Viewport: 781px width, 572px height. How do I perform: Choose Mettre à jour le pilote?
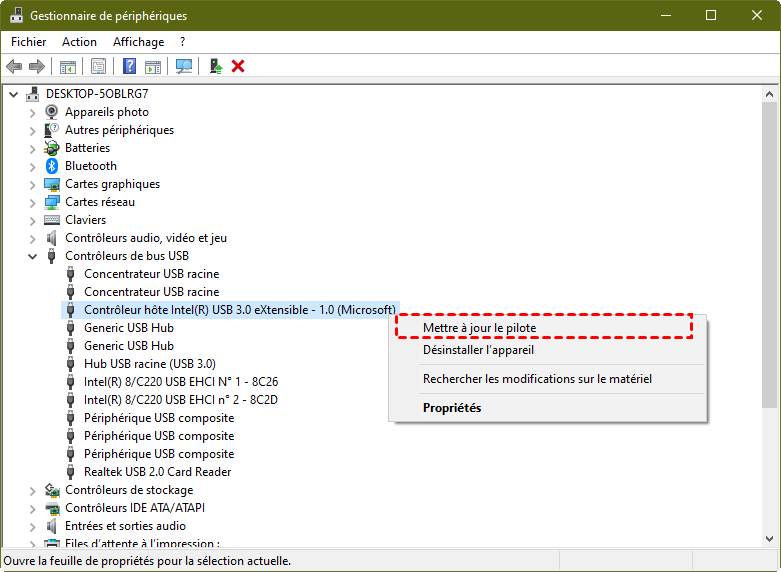[548, 328]
